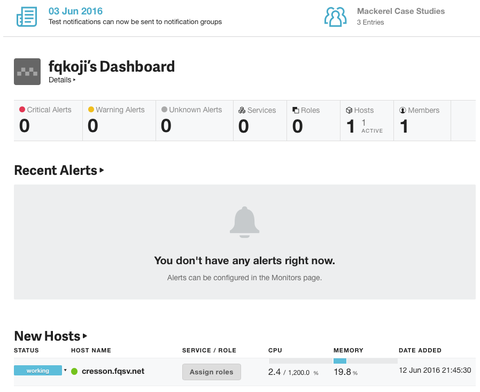
Task: Click the HOST NAME column header
Action: 91,350
